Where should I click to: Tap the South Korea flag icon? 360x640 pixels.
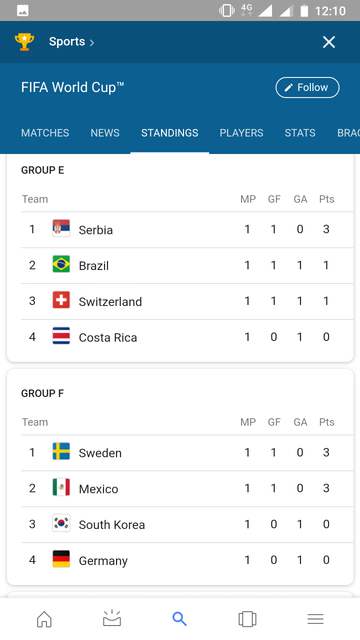tap(61, 523)
